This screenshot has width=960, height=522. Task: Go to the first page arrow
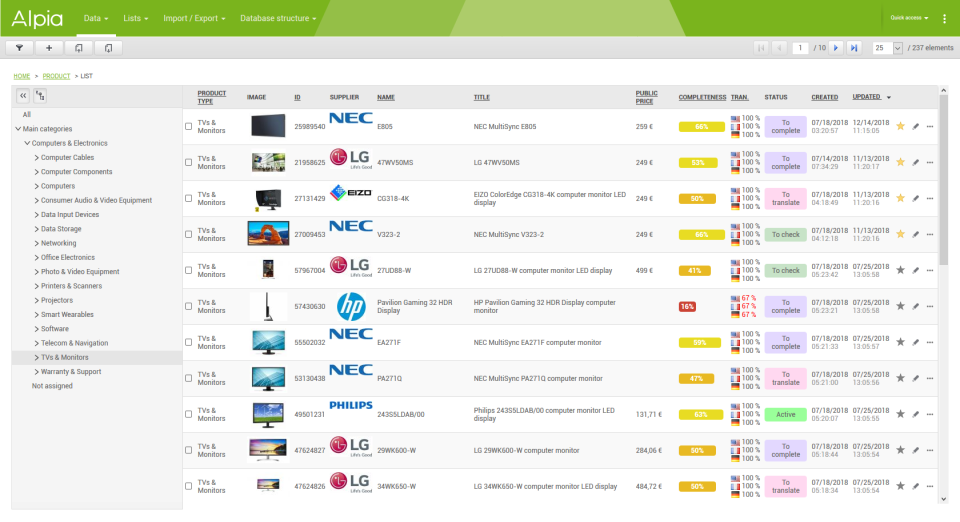pyautogui.click(x=761, y=48)
